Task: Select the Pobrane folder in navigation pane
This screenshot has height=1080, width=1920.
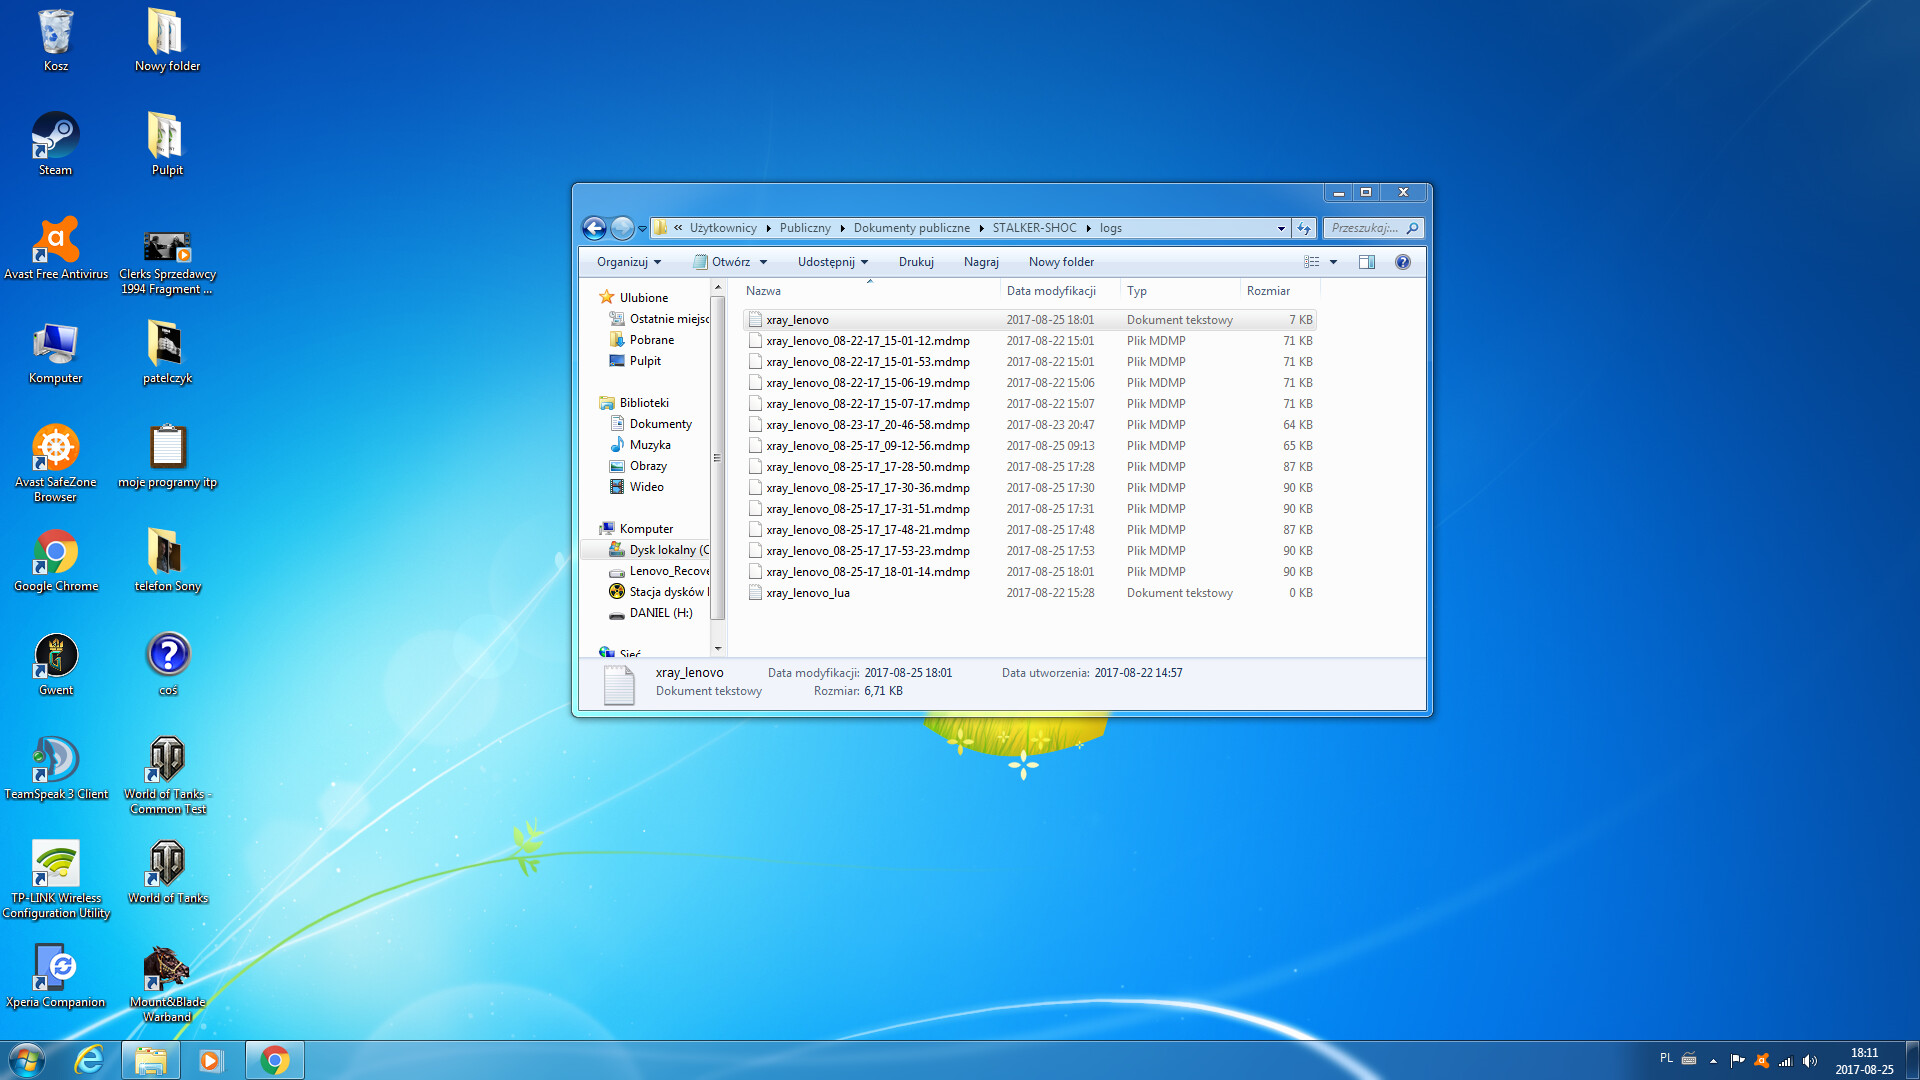Action: click(x=651, y=340)
